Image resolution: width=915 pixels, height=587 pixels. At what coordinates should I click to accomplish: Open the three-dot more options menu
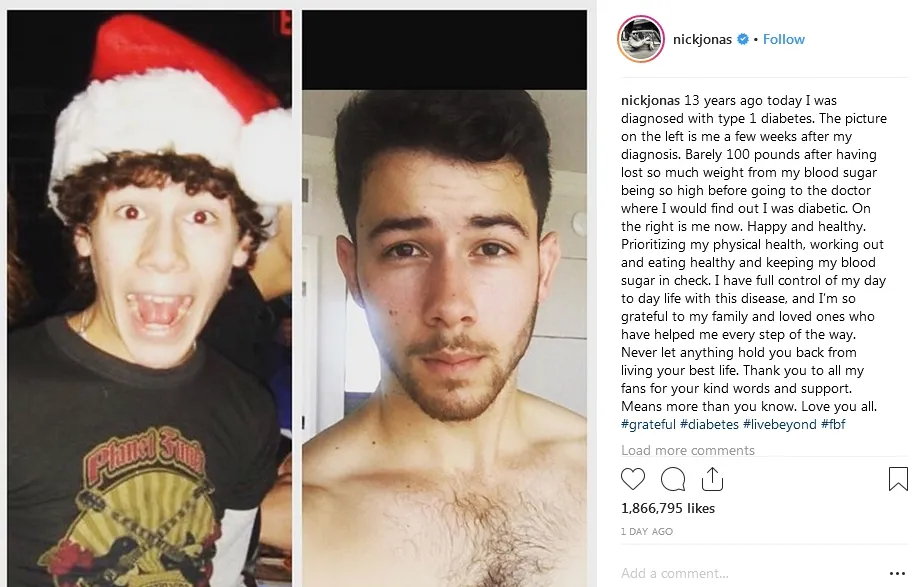(x=897, y=574)
